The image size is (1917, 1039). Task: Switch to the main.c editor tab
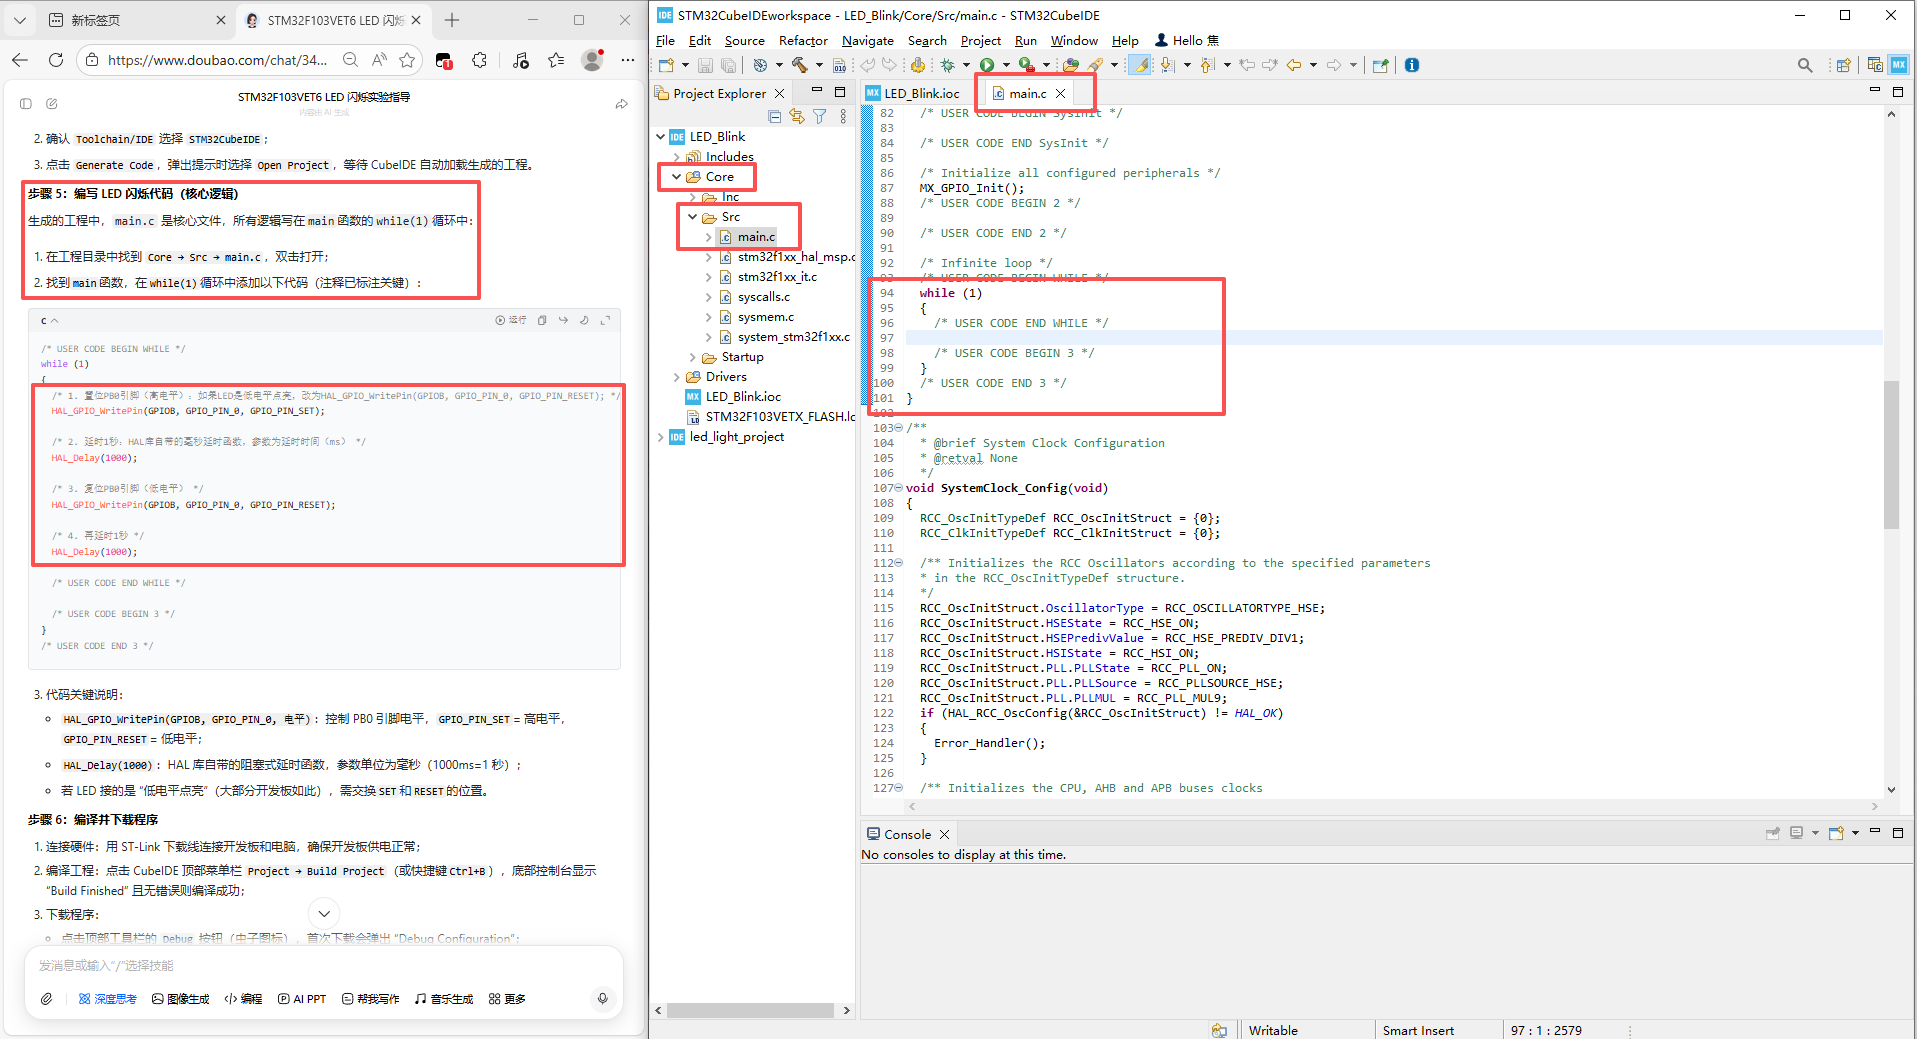click(1027, 93)
